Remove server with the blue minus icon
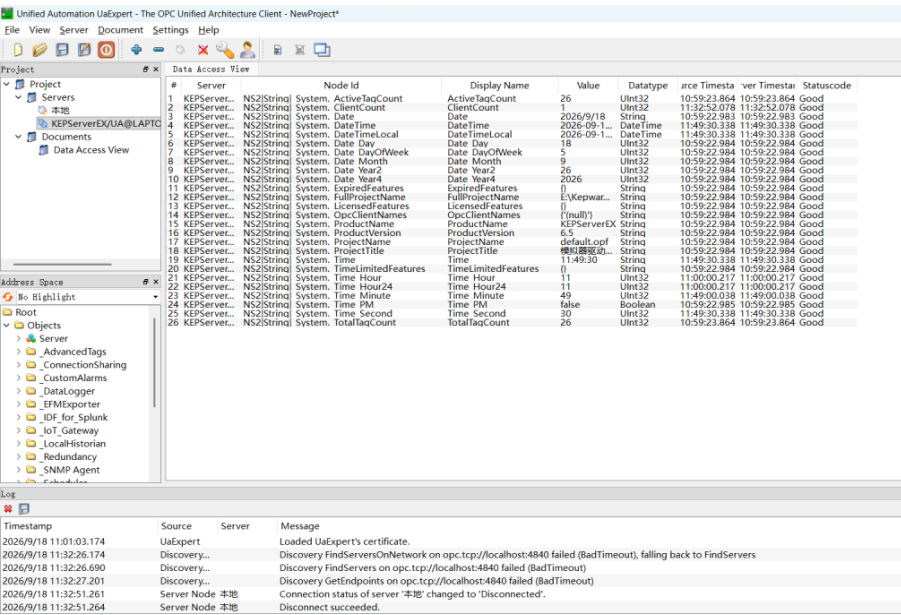Image resolution: width=901 pixels, height=615 pixels. point(159,50)
